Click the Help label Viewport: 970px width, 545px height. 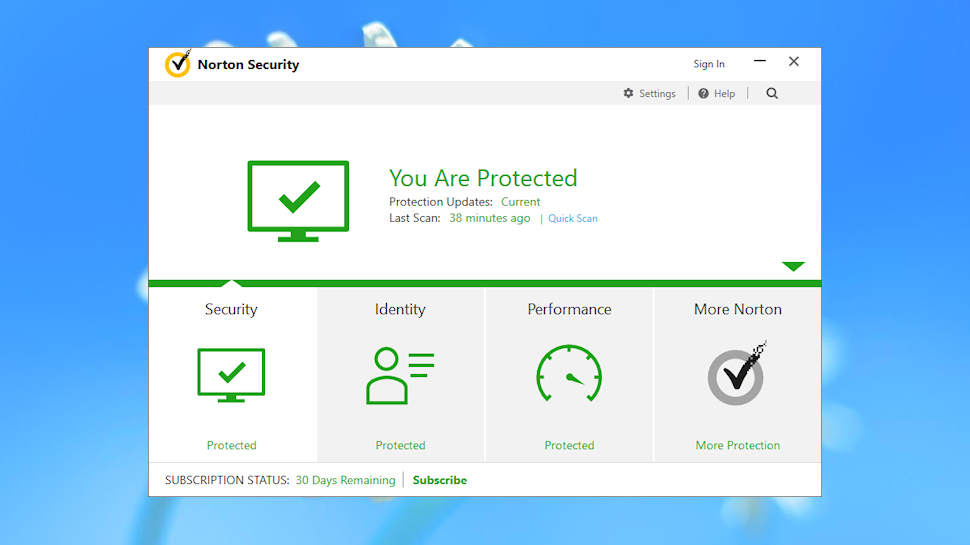point(724,93)
